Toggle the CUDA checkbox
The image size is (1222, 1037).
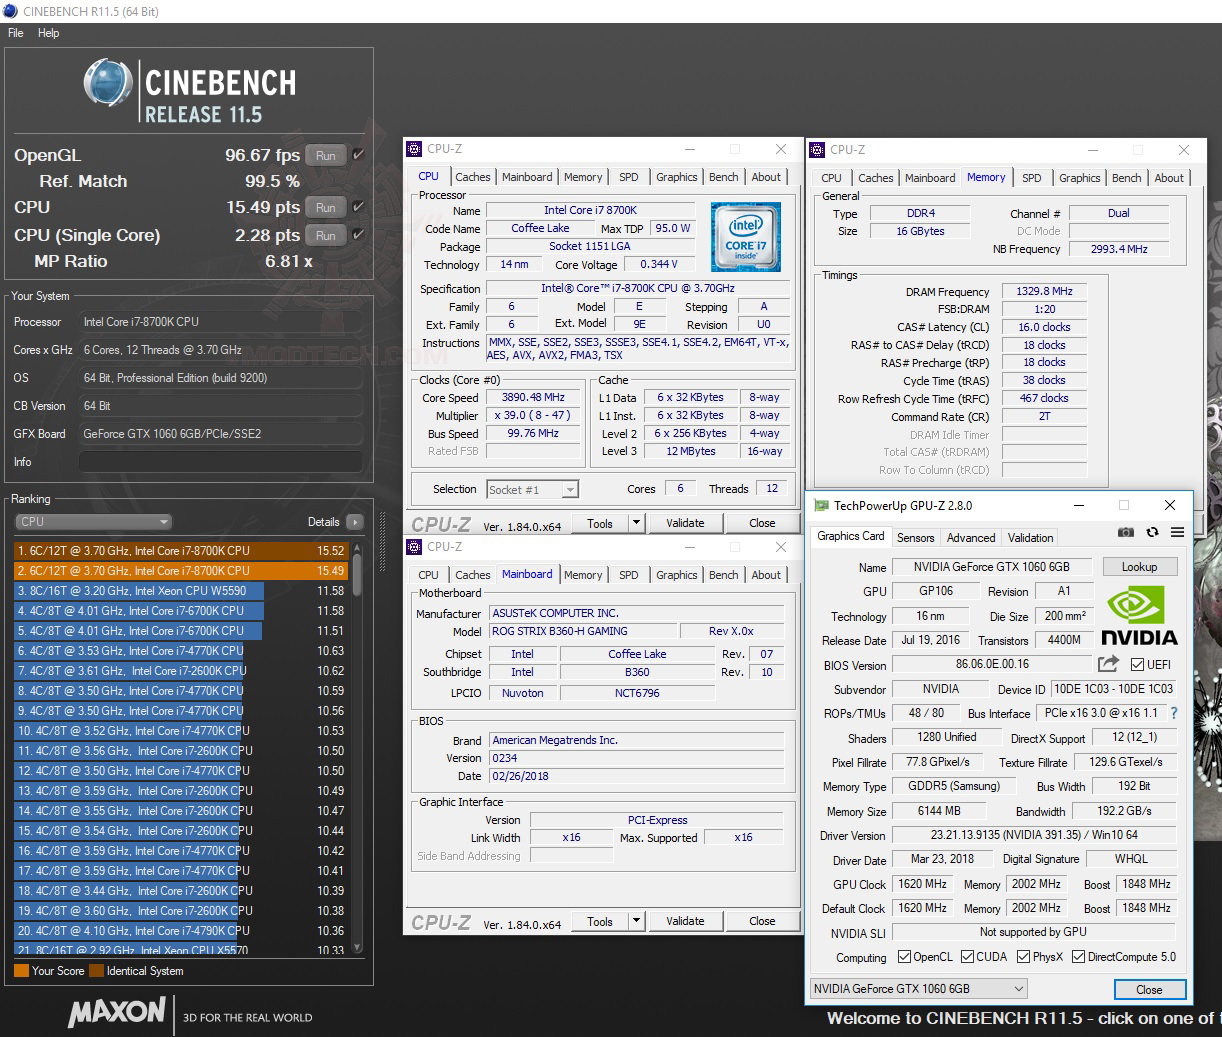click(x=967, y=957)
